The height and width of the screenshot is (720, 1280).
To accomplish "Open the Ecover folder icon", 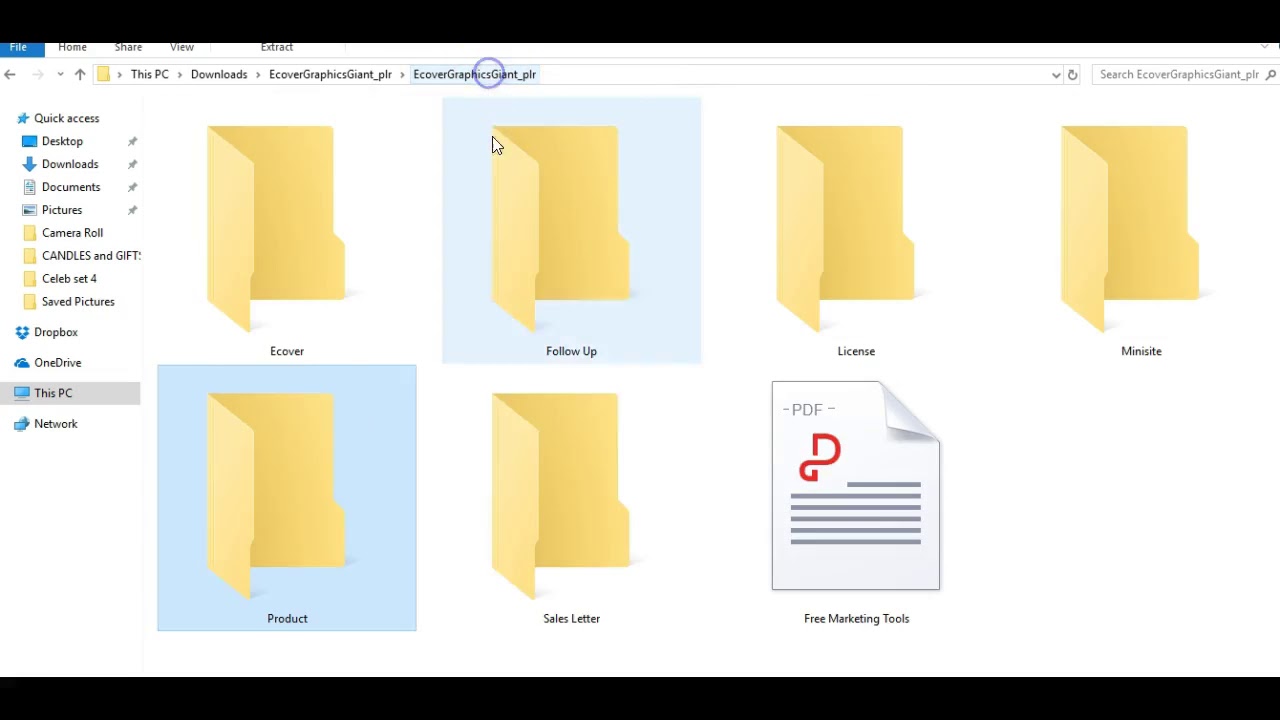I will pos(277,229).
